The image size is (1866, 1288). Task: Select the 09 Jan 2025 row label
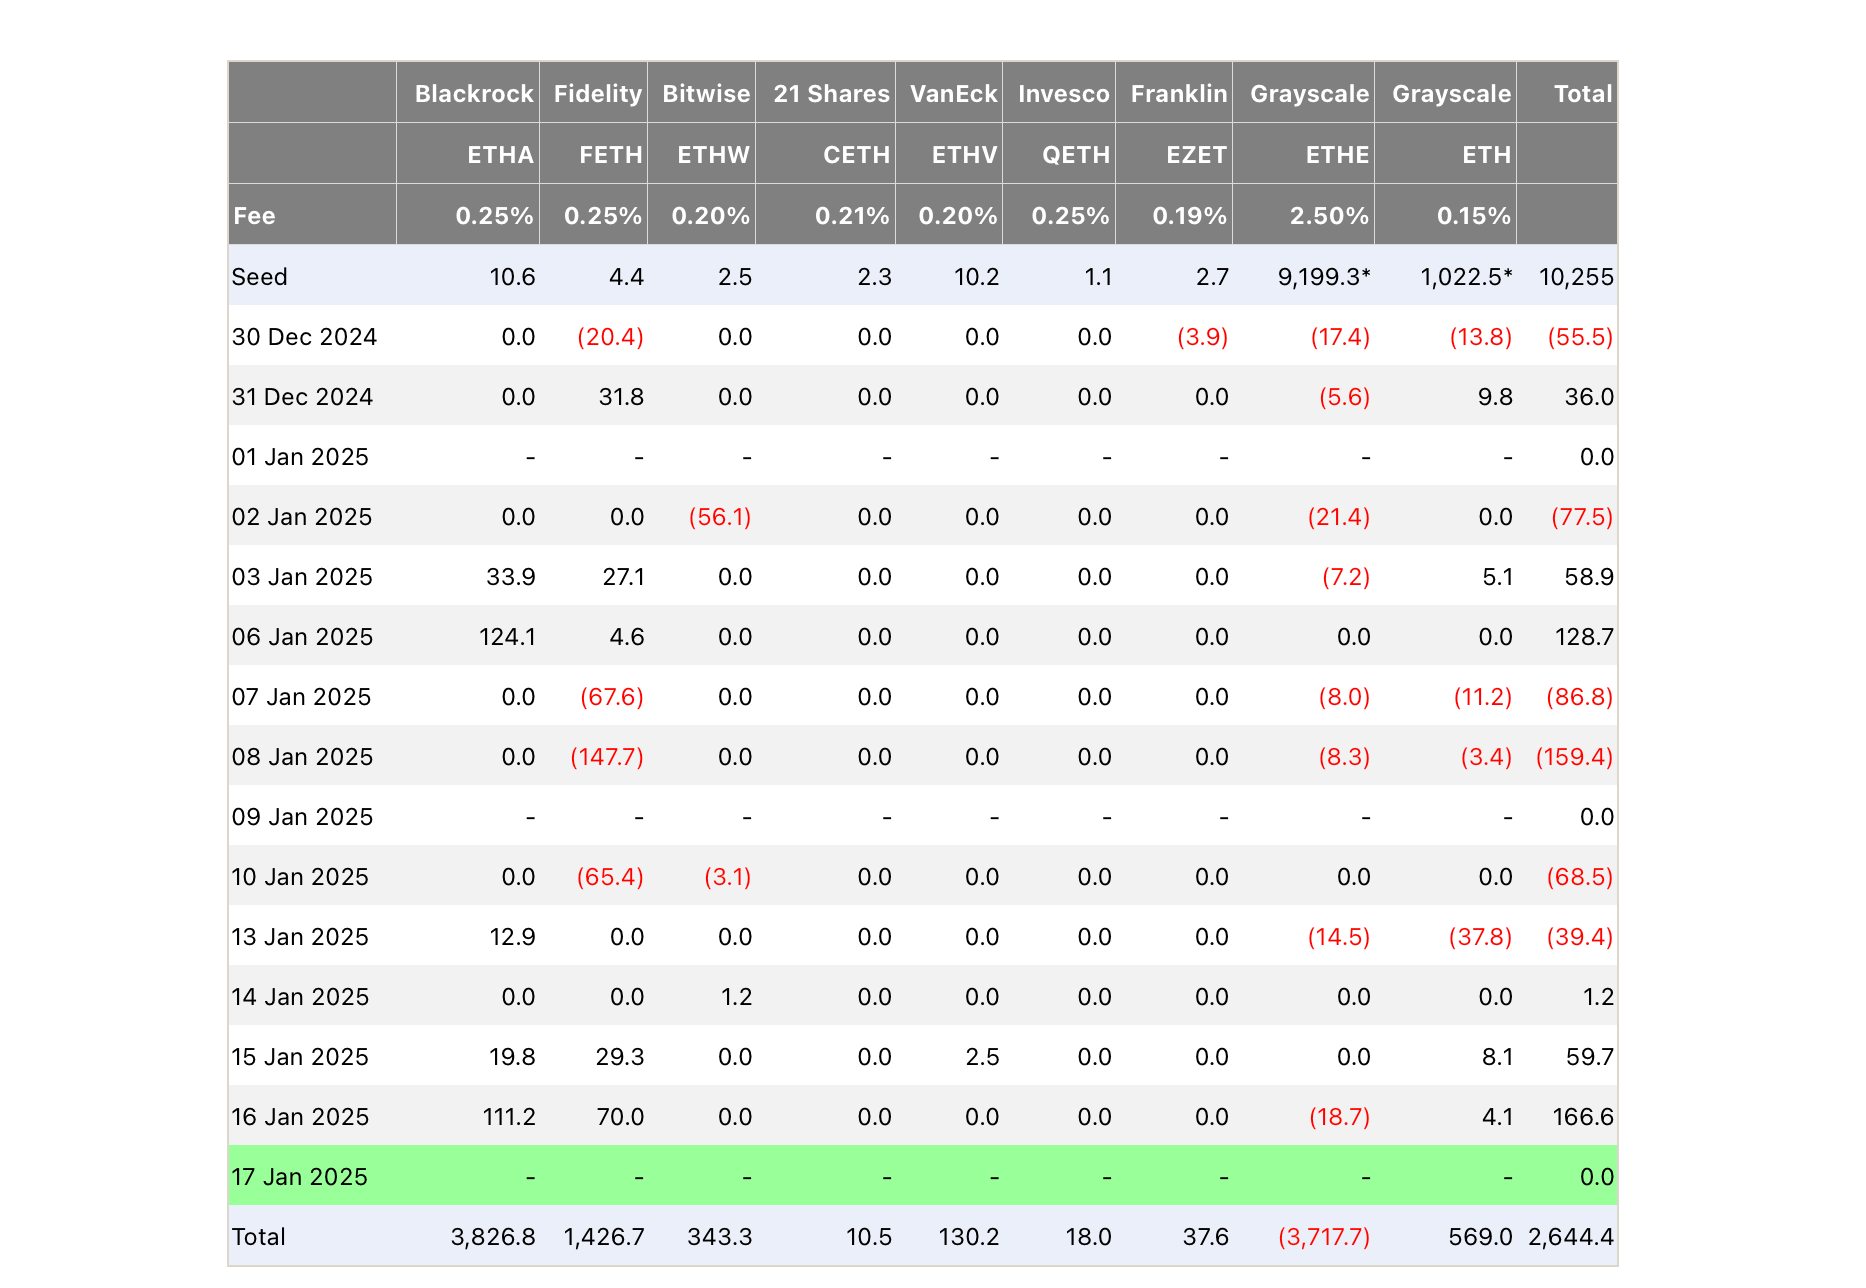click(302, 817)
